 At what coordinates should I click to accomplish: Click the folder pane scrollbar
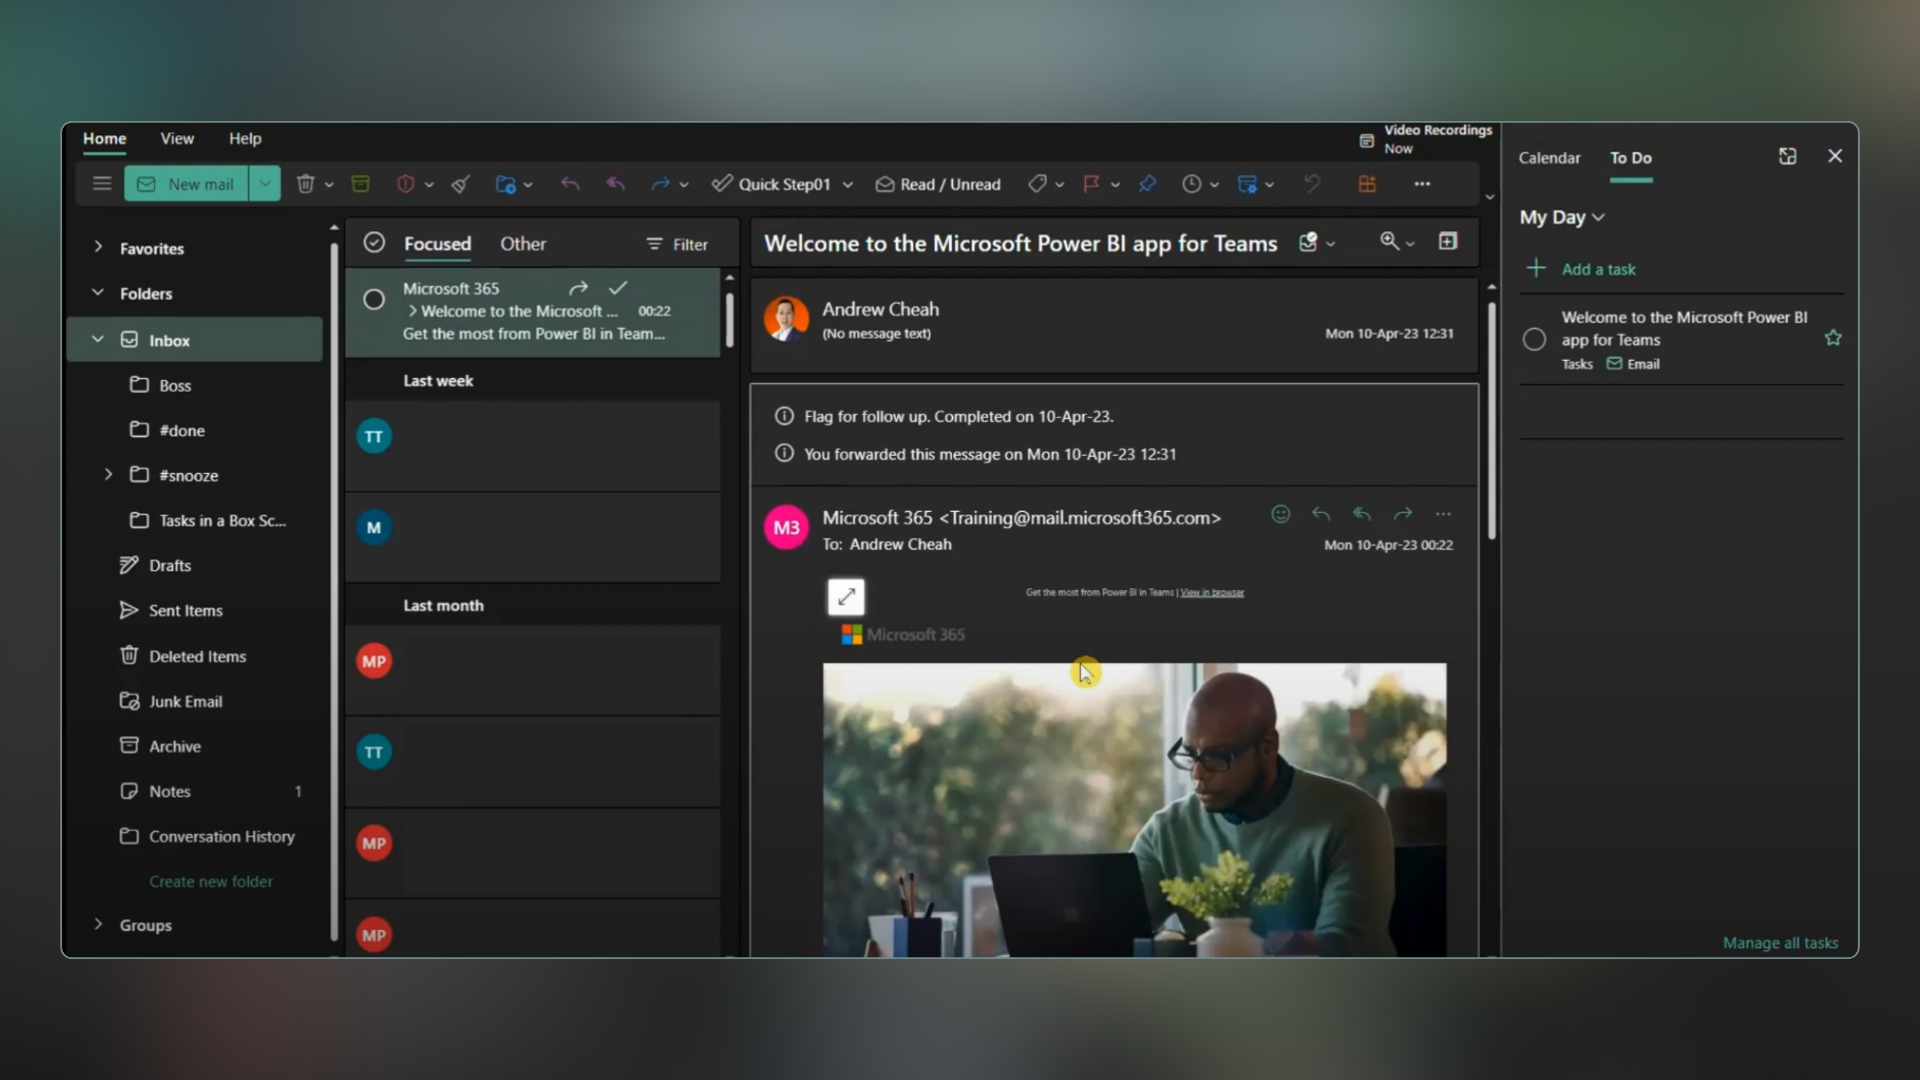tap(334, 590)
